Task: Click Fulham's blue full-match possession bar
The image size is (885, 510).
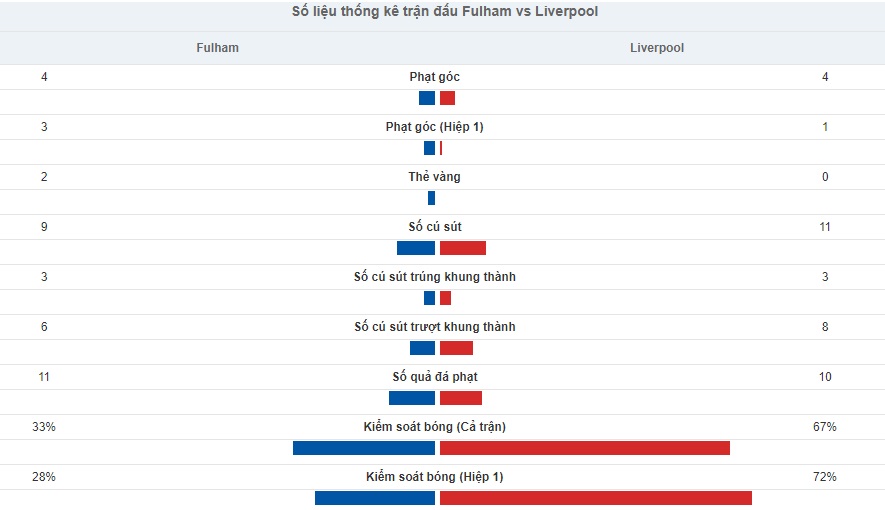Action: point(364,448)
